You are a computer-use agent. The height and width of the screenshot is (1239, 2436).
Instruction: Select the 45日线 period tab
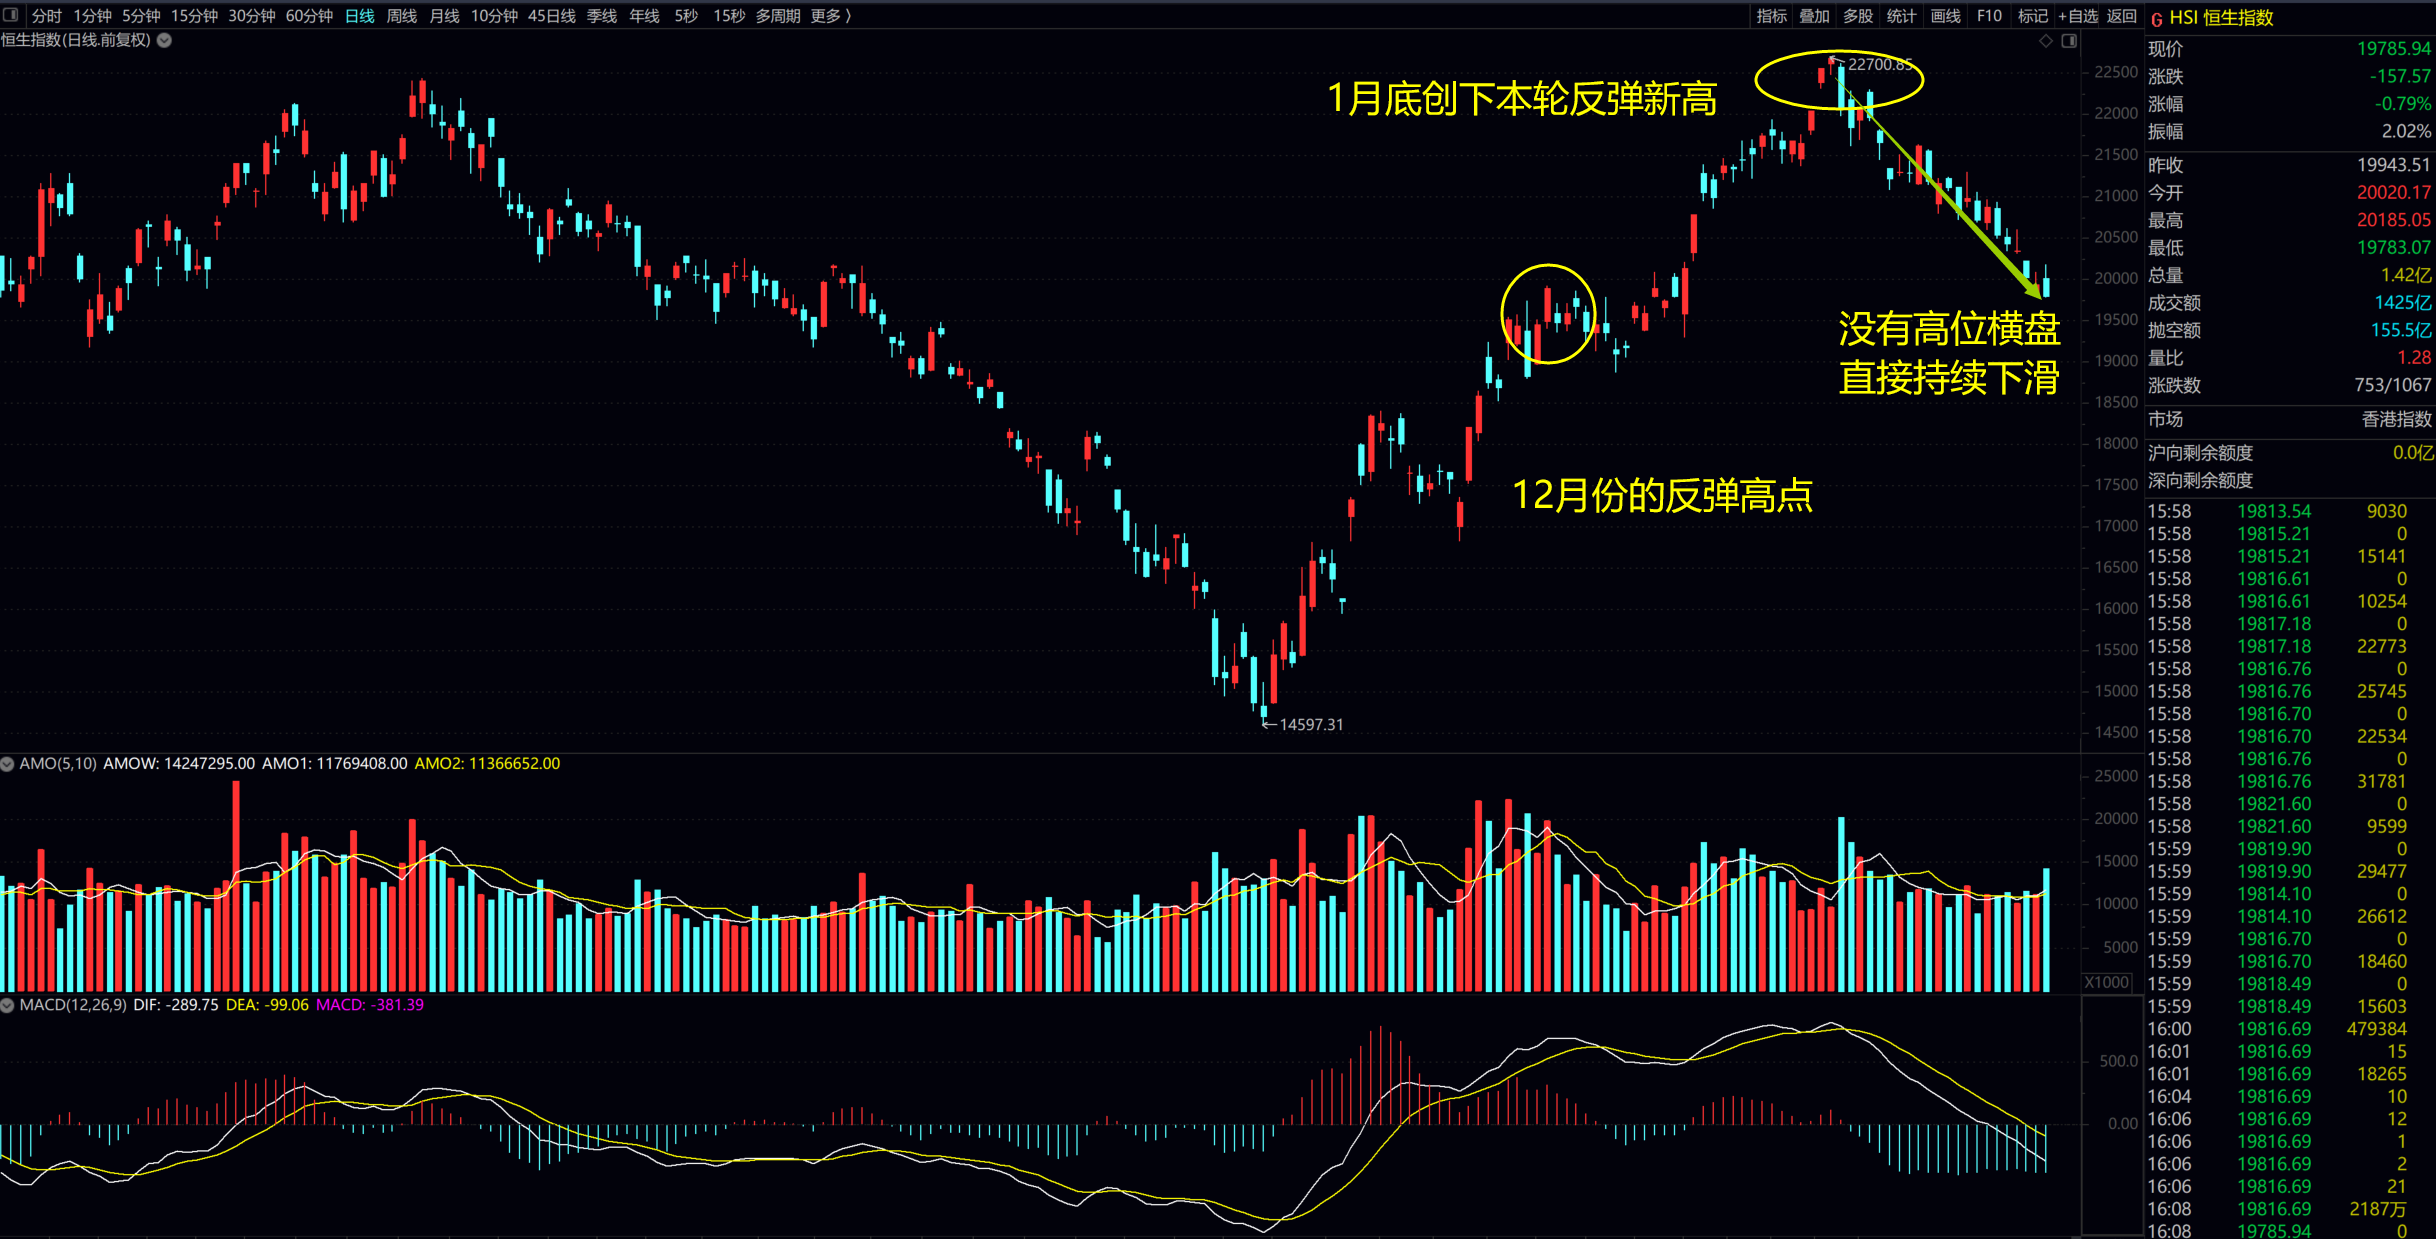tap(552, 16)
